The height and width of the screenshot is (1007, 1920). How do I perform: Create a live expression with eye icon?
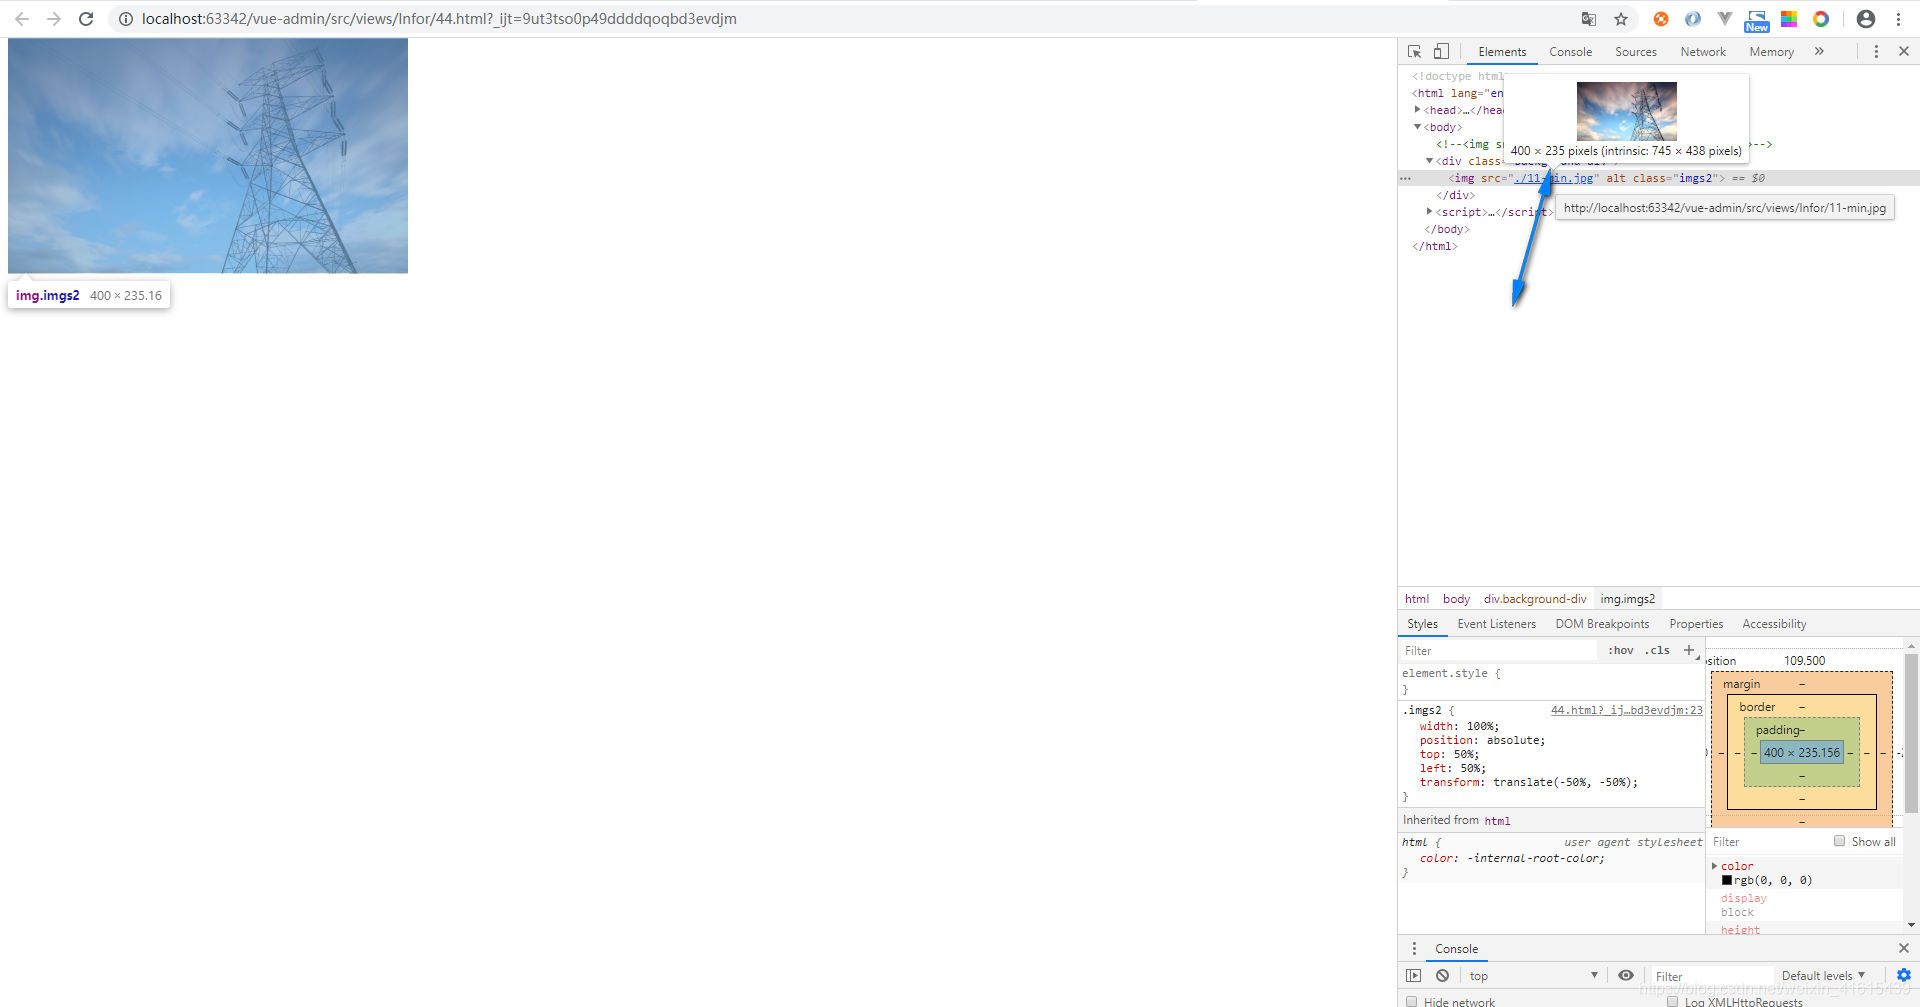click(1626, 976)
